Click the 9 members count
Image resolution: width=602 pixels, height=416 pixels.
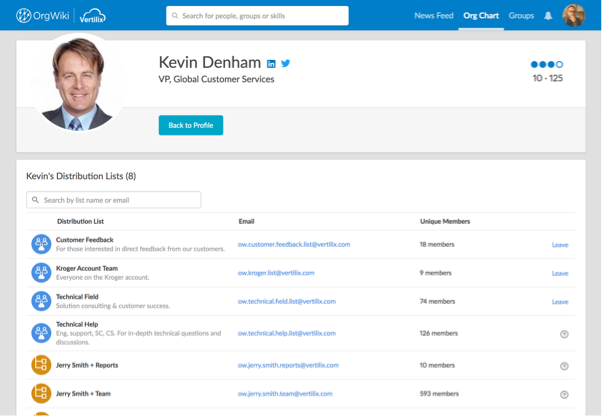tap(436, 273)
